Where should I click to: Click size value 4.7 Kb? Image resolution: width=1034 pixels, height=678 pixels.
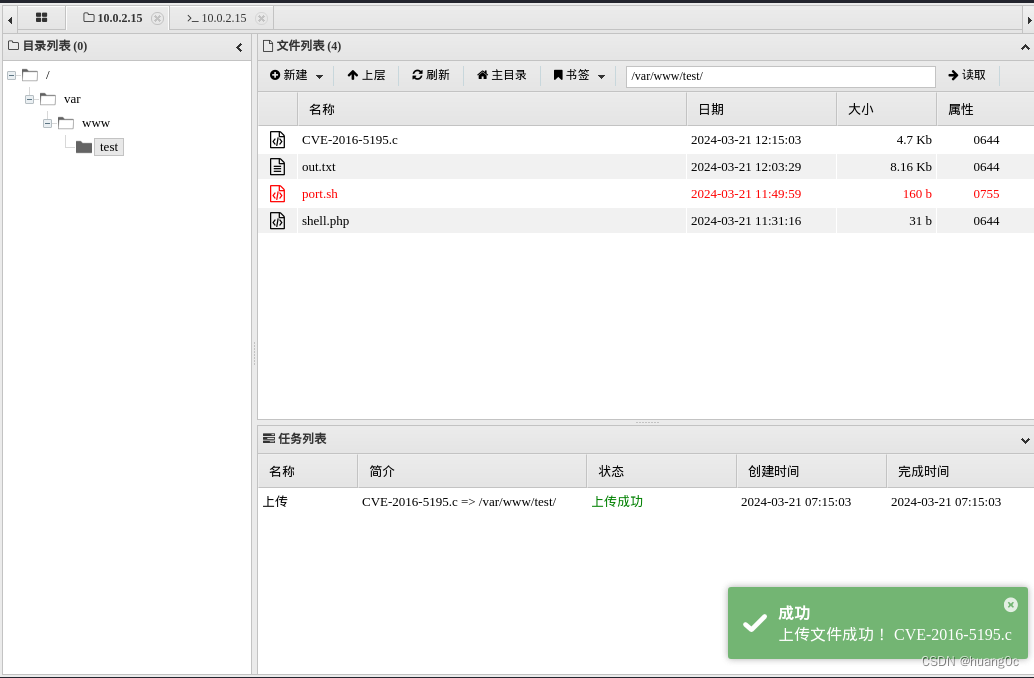[914, 140]
